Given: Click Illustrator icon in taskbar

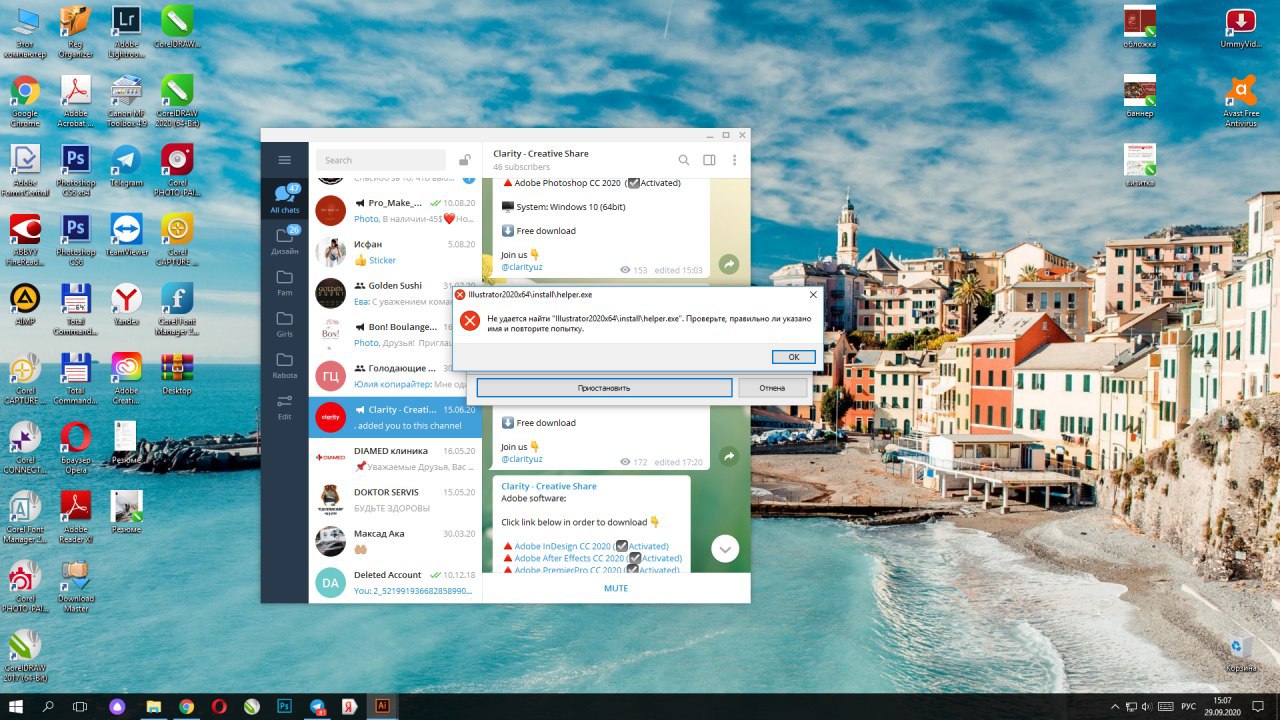Looking at the screenshot, I should 381,706.
